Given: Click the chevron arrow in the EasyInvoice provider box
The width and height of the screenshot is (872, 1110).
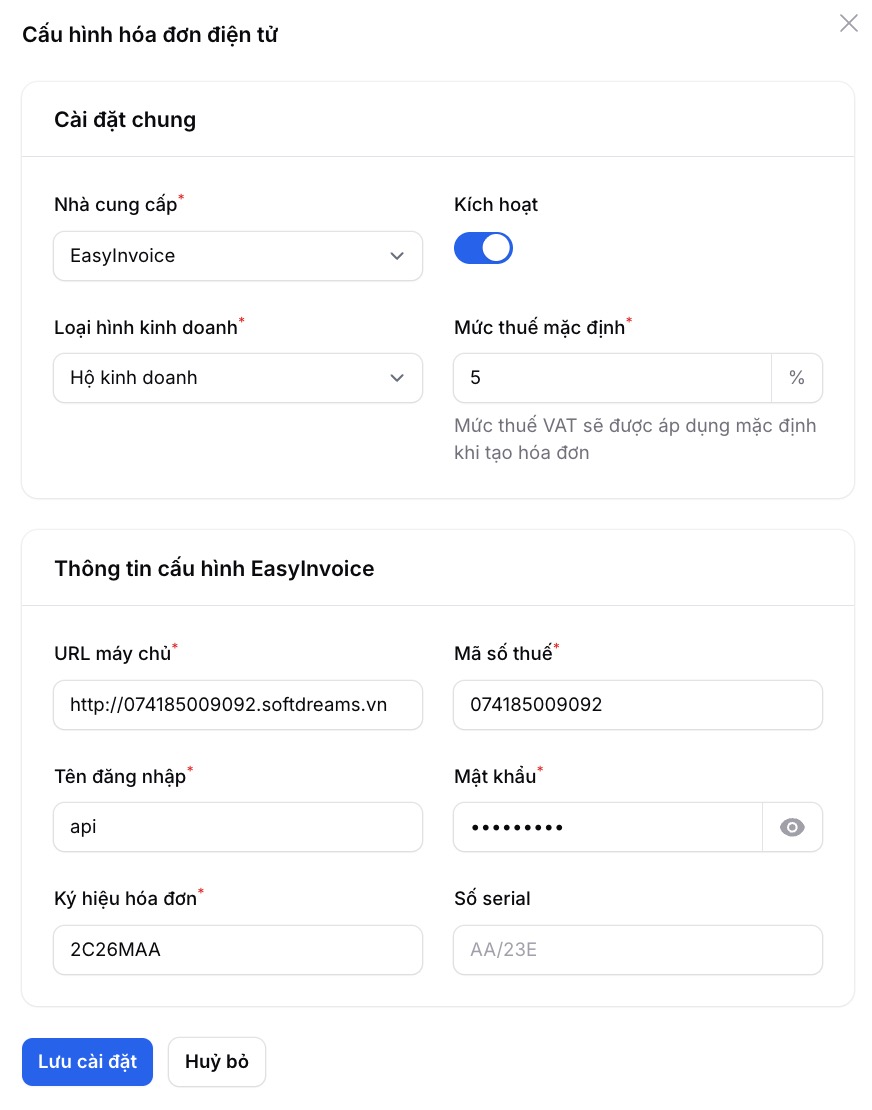Looking at the screenshot, I should coord(397,256).
